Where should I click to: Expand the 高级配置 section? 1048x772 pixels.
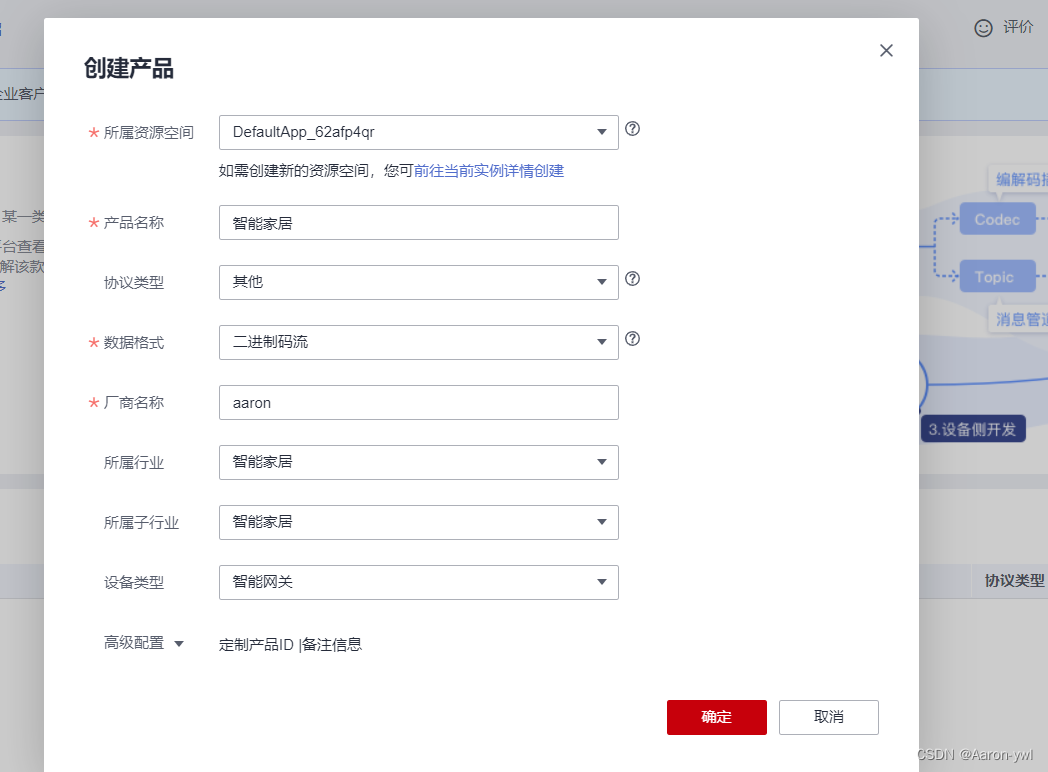(x=144, y=644)
